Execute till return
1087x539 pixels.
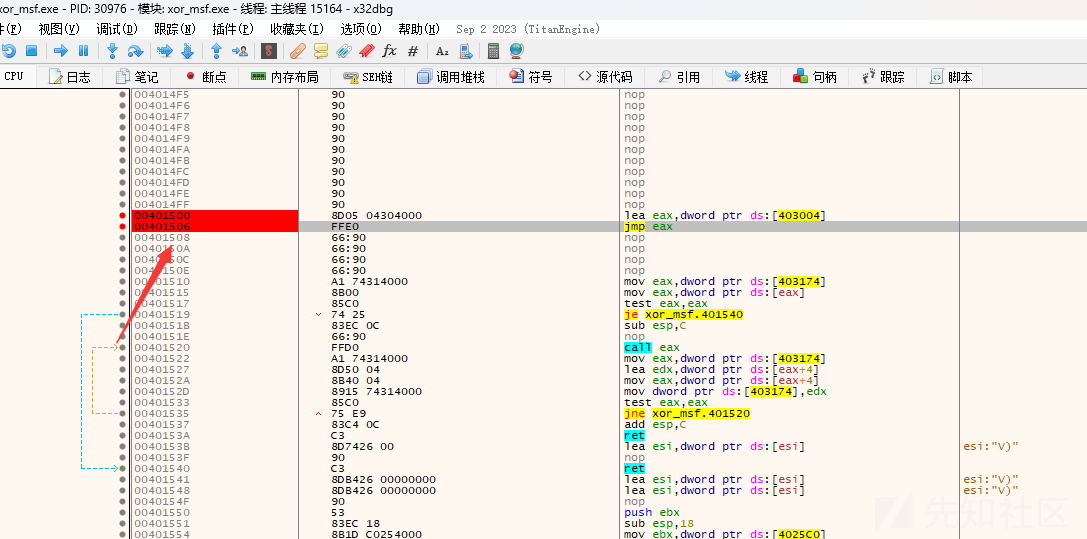(216, 51)
